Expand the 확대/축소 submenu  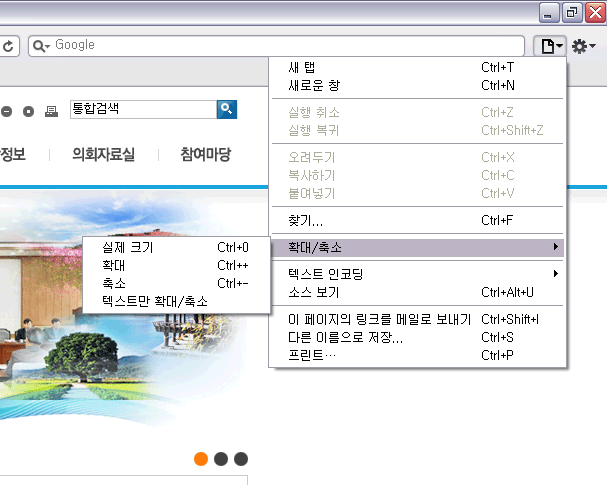[418, 247]
